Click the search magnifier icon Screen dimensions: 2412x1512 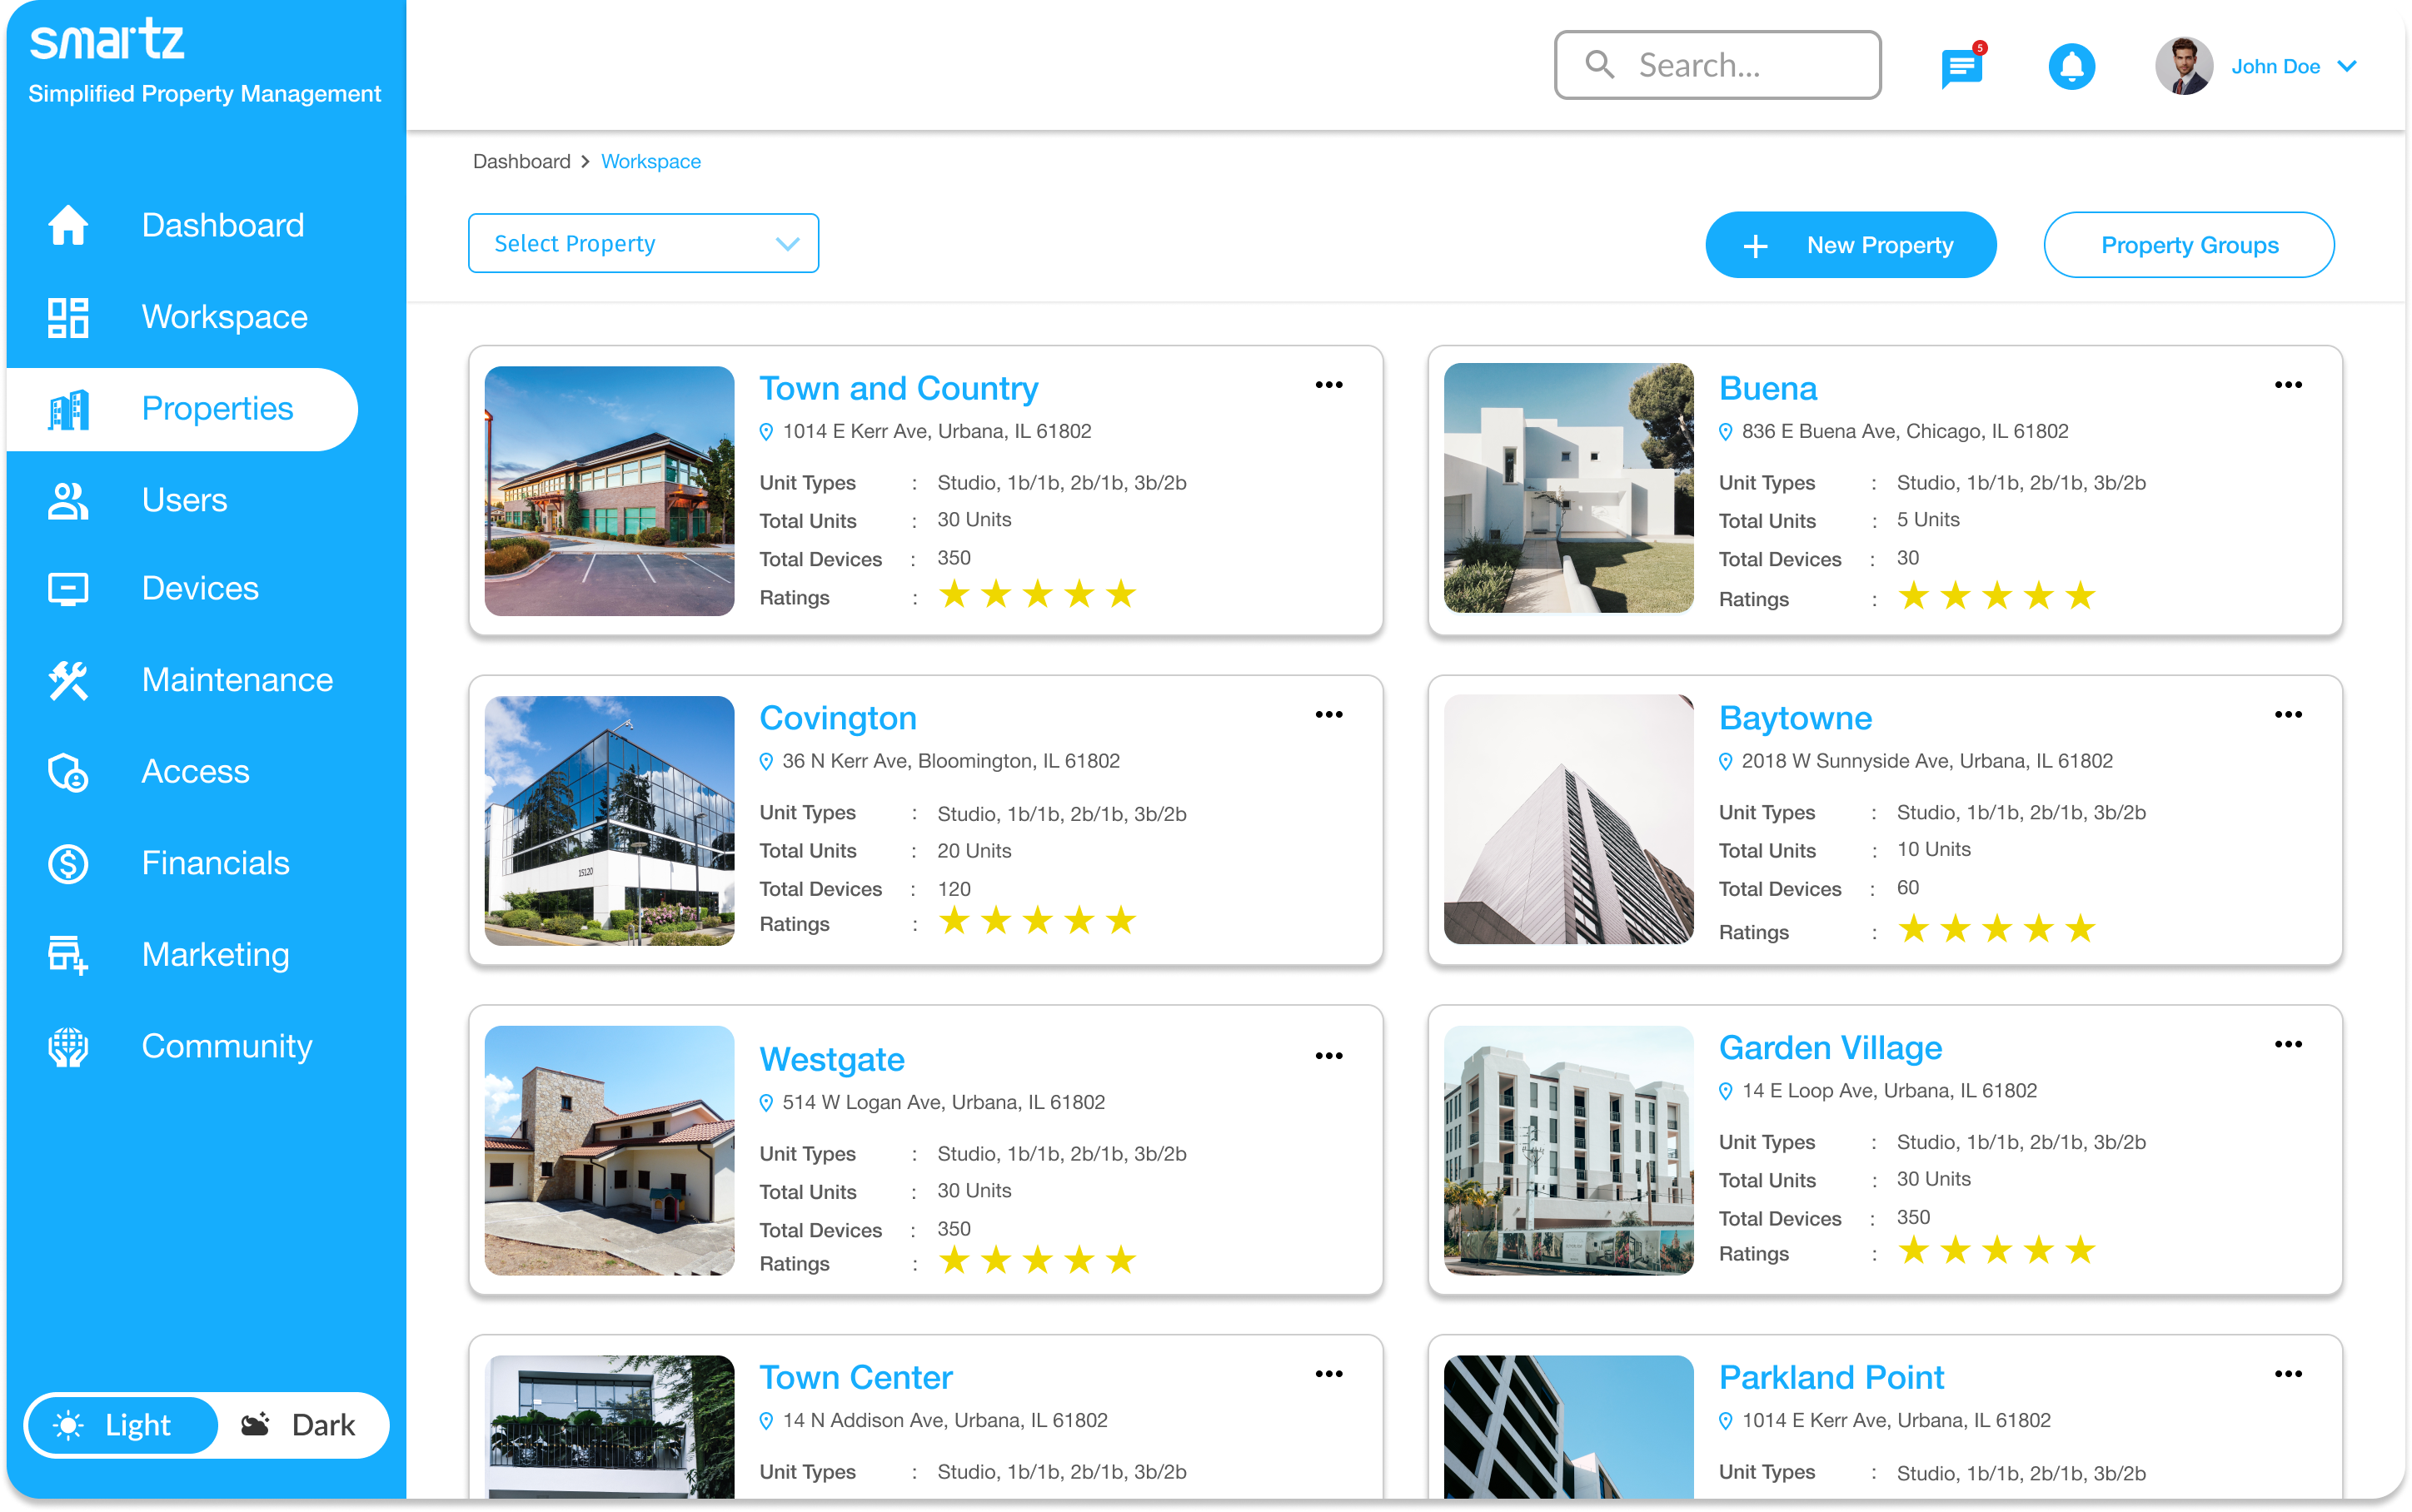(x=1599, y=65)
